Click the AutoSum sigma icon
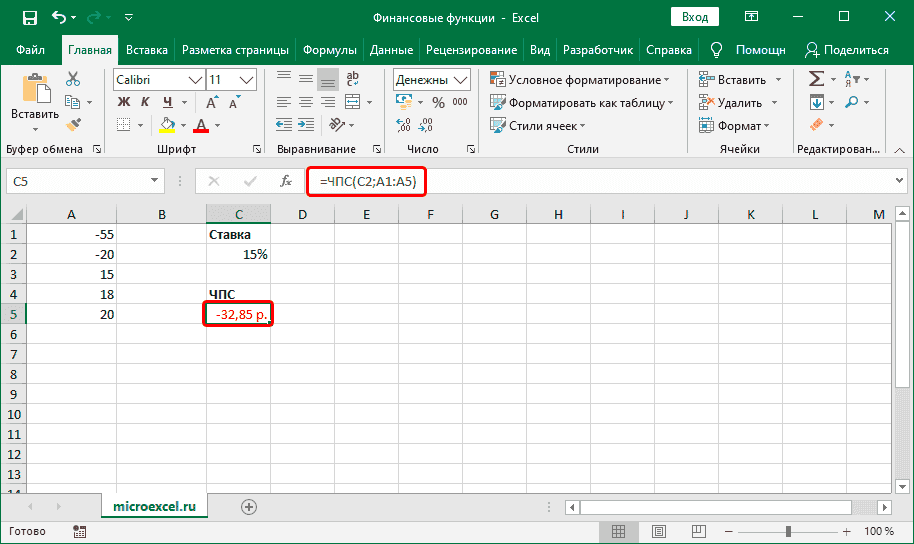The width and height of the screenshot is (914, 544). (816, 79)
